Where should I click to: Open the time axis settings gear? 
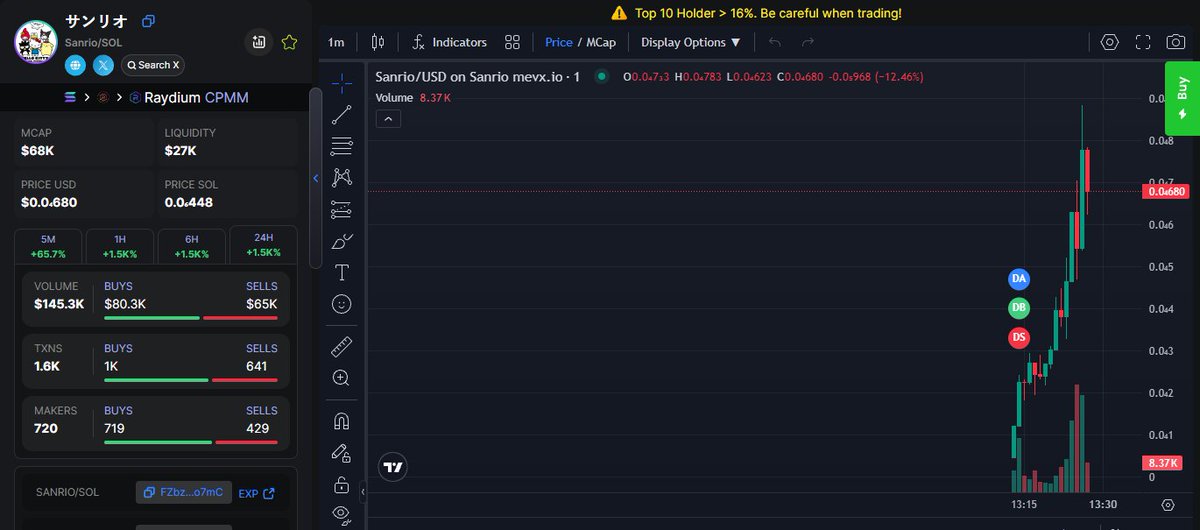[1167, 504]
